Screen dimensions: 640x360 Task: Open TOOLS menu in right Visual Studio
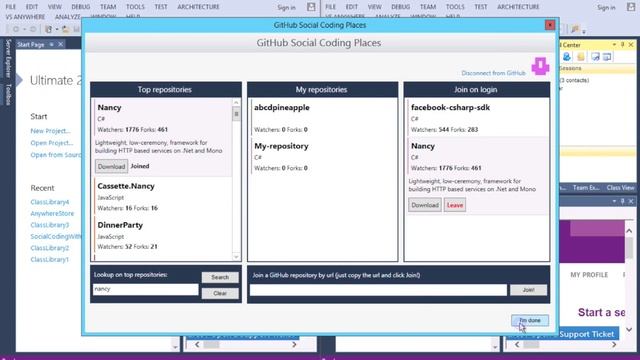pyautogui.click(x=455, y=7)
